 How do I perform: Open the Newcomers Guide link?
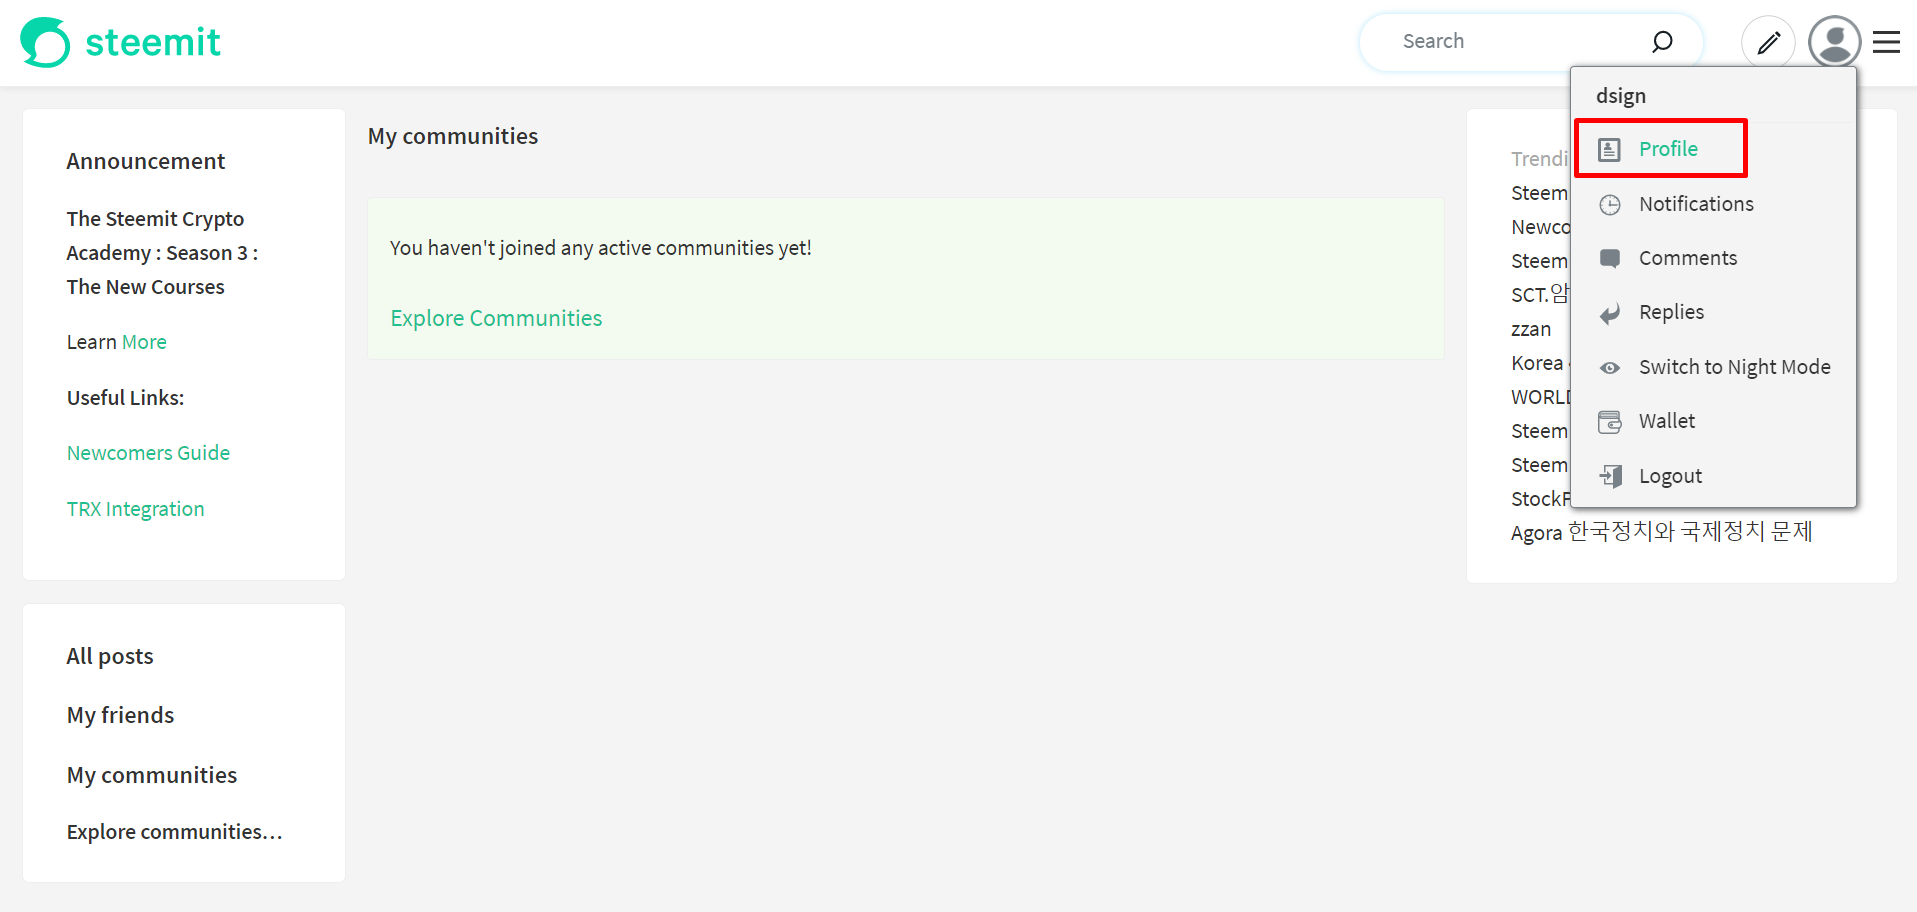[x=148, y=453]
